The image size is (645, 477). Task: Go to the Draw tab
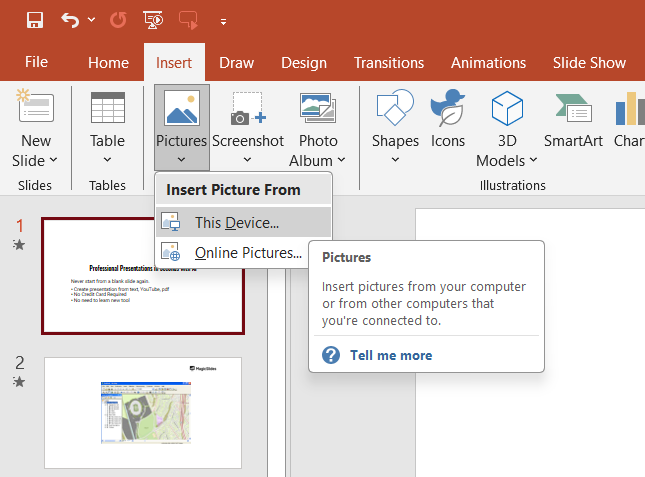[237, 63]
